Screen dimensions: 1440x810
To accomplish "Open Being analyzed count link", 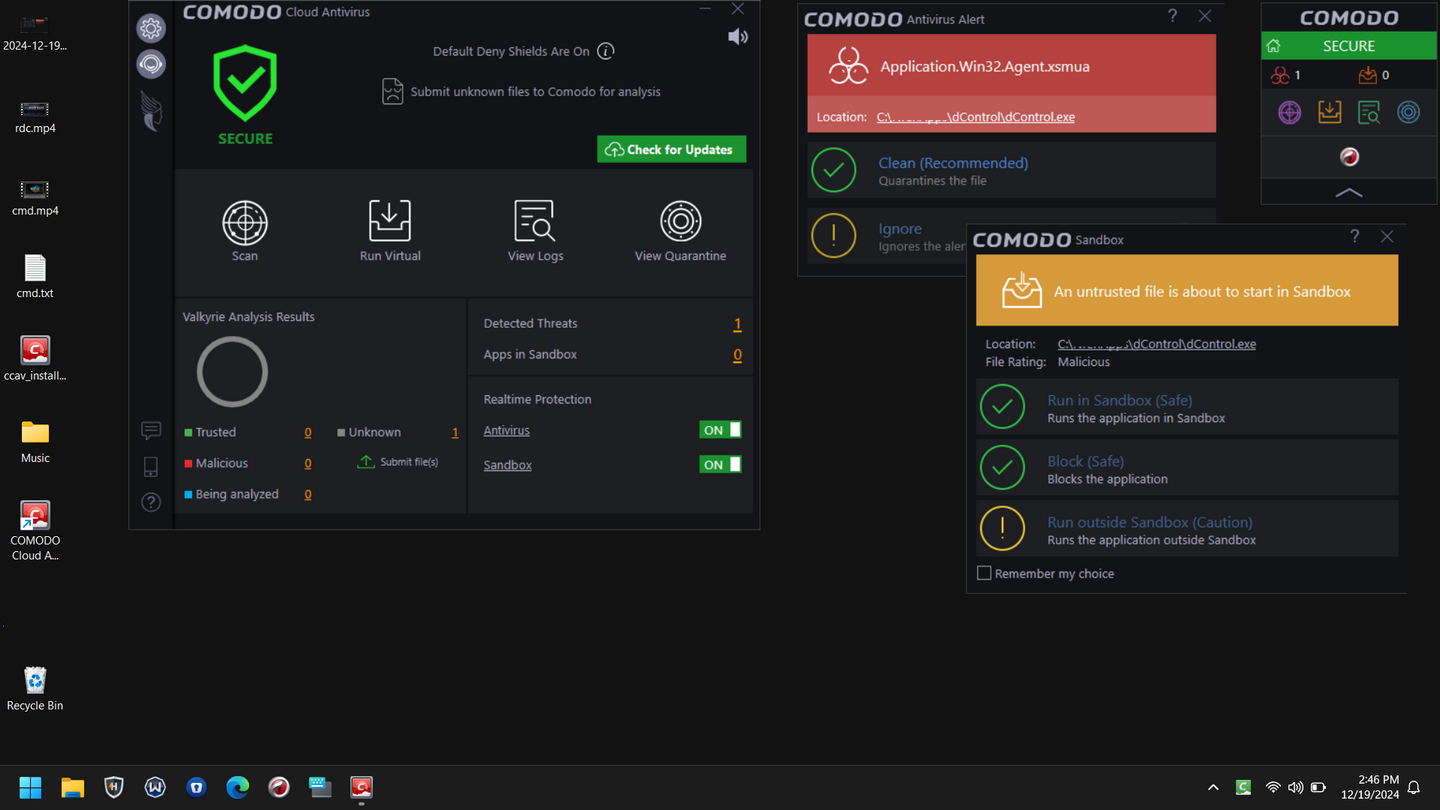I will pyautogui.click(x=308, y=495).
